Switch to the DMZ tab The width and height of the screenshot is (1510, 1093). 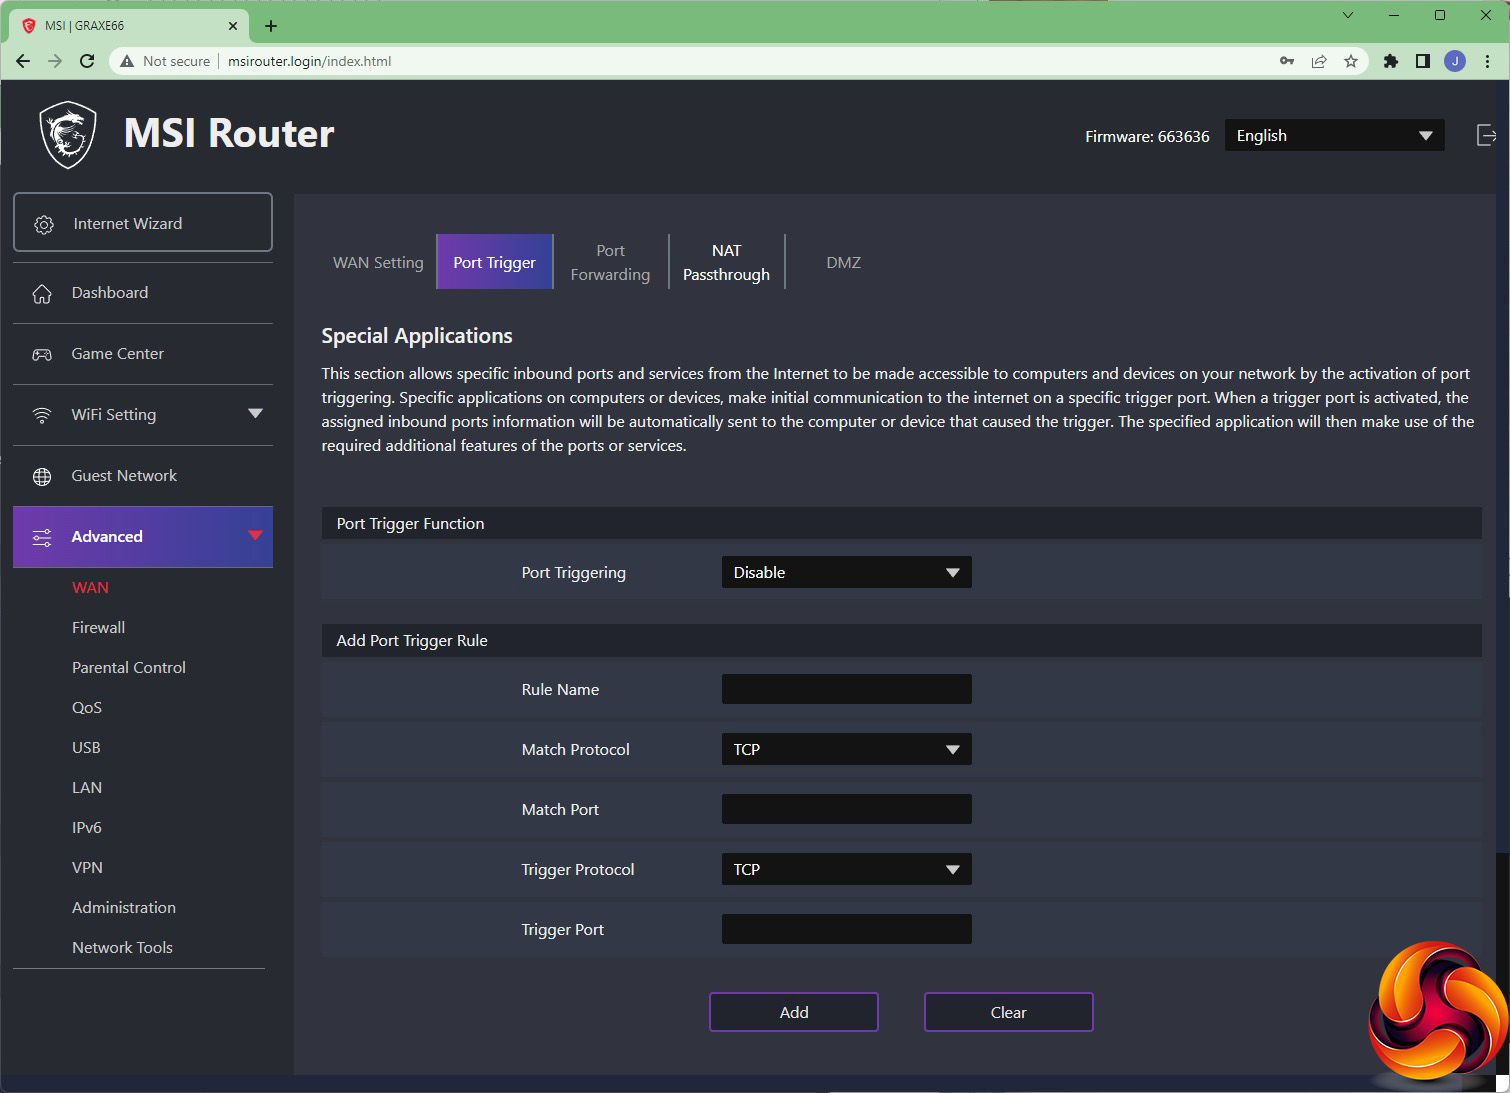[843, 263]
